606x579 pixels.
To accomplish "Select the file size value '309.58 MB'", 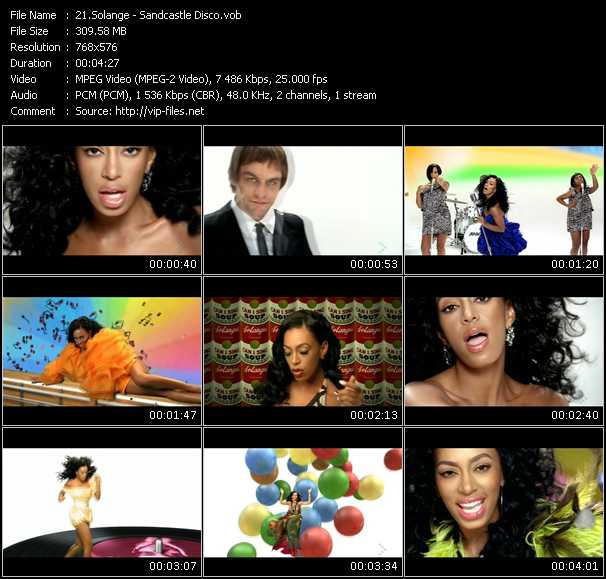I will tap(101, 31).
